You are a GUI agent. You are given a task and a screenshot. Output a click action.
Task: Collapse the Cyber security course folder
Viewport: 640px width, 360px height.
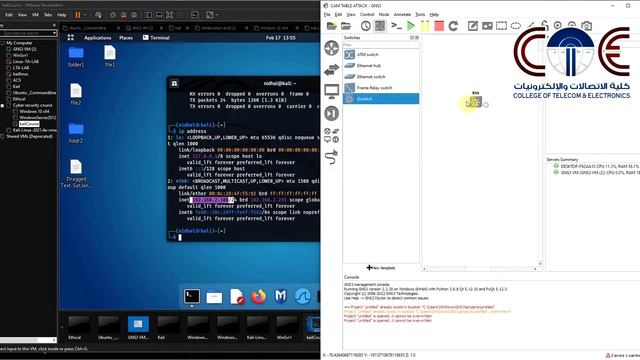pos(2,105)
